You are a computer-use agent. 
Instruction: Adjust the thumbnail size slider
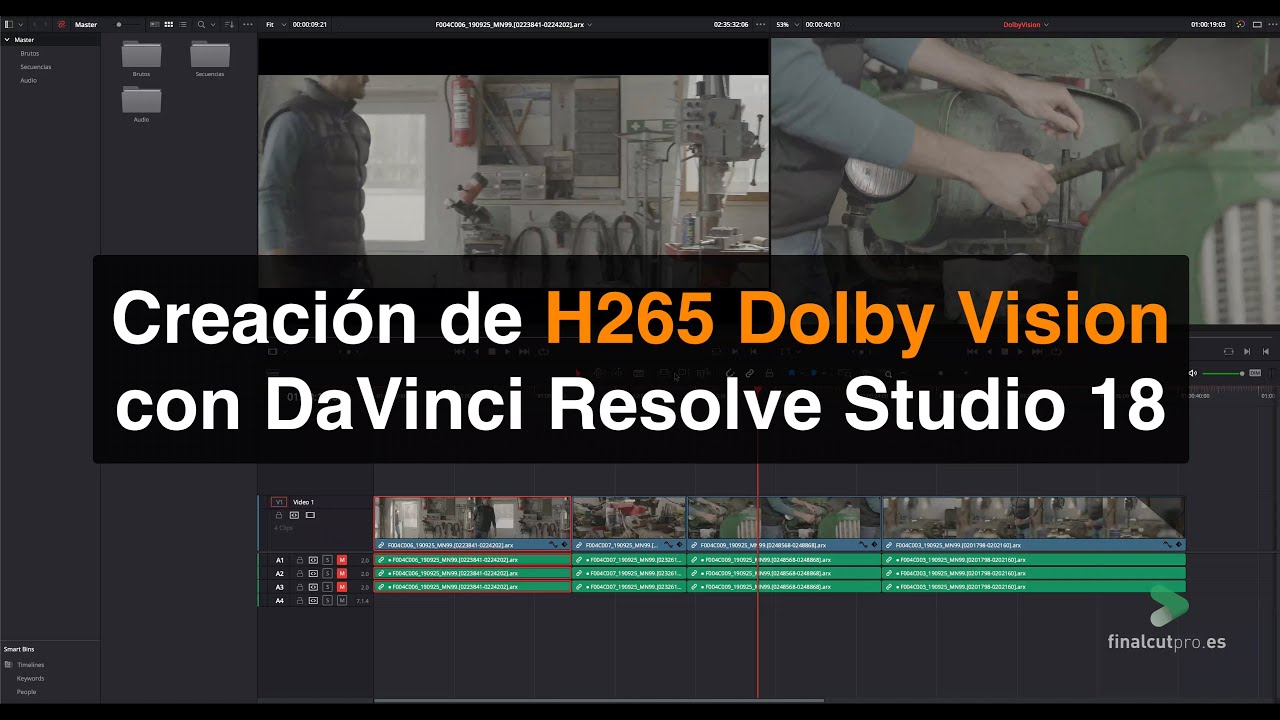128,24
